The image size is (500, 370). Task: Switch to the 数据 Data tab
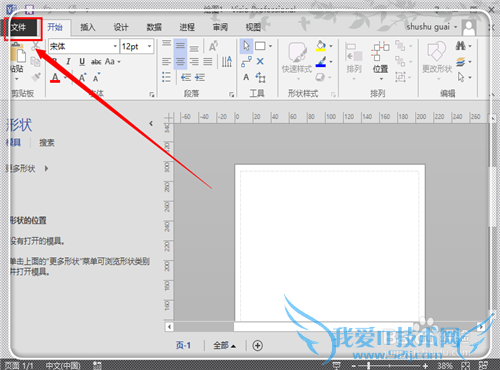(154, 27)
